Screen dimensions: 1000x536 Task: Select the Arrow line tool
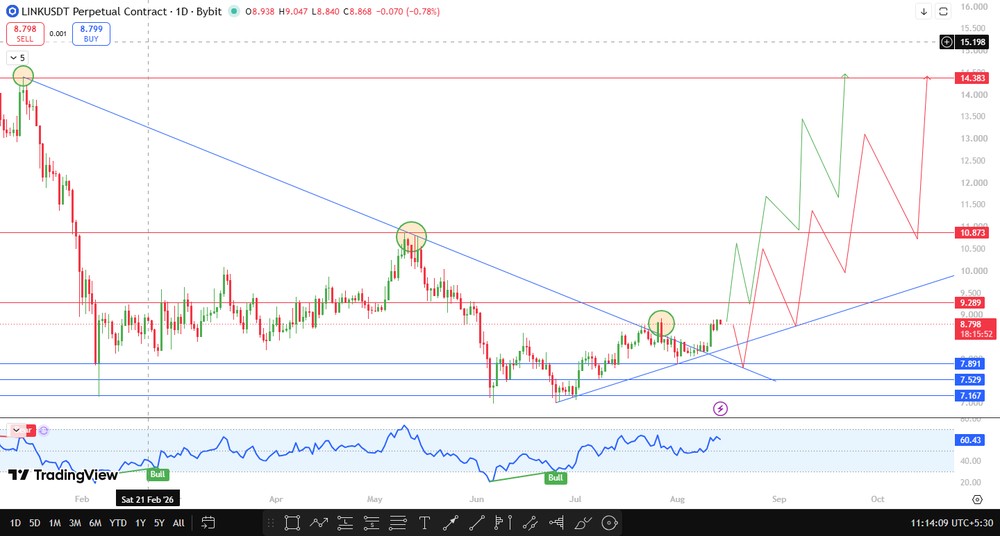(451, 523)
